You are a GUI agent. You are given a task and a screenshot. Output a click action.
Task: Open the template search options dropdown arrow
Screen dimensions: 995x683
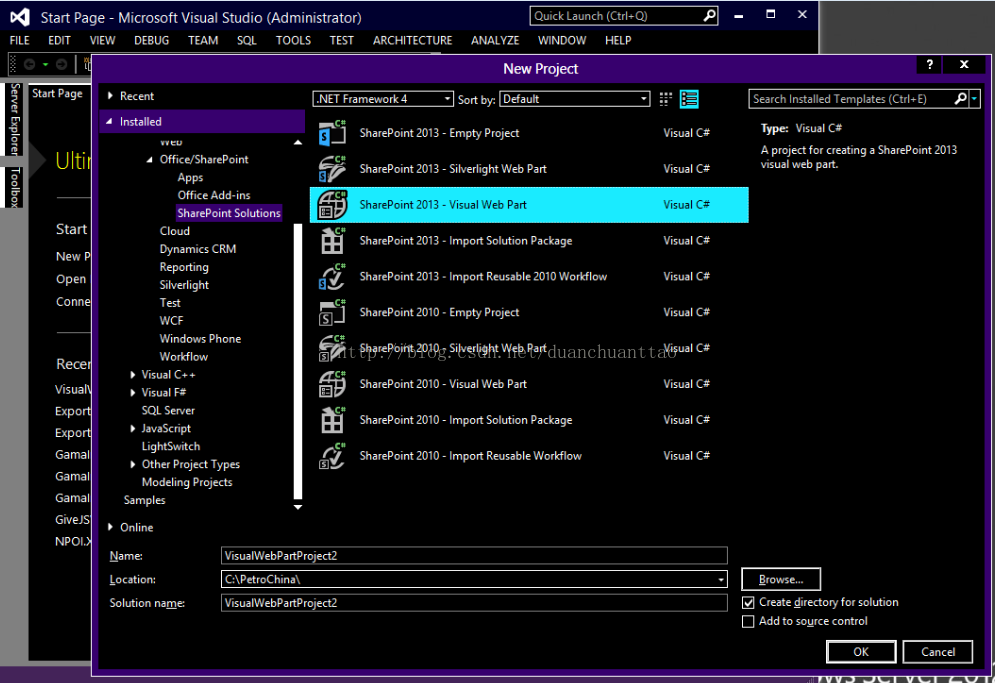(x=975, y=98)
